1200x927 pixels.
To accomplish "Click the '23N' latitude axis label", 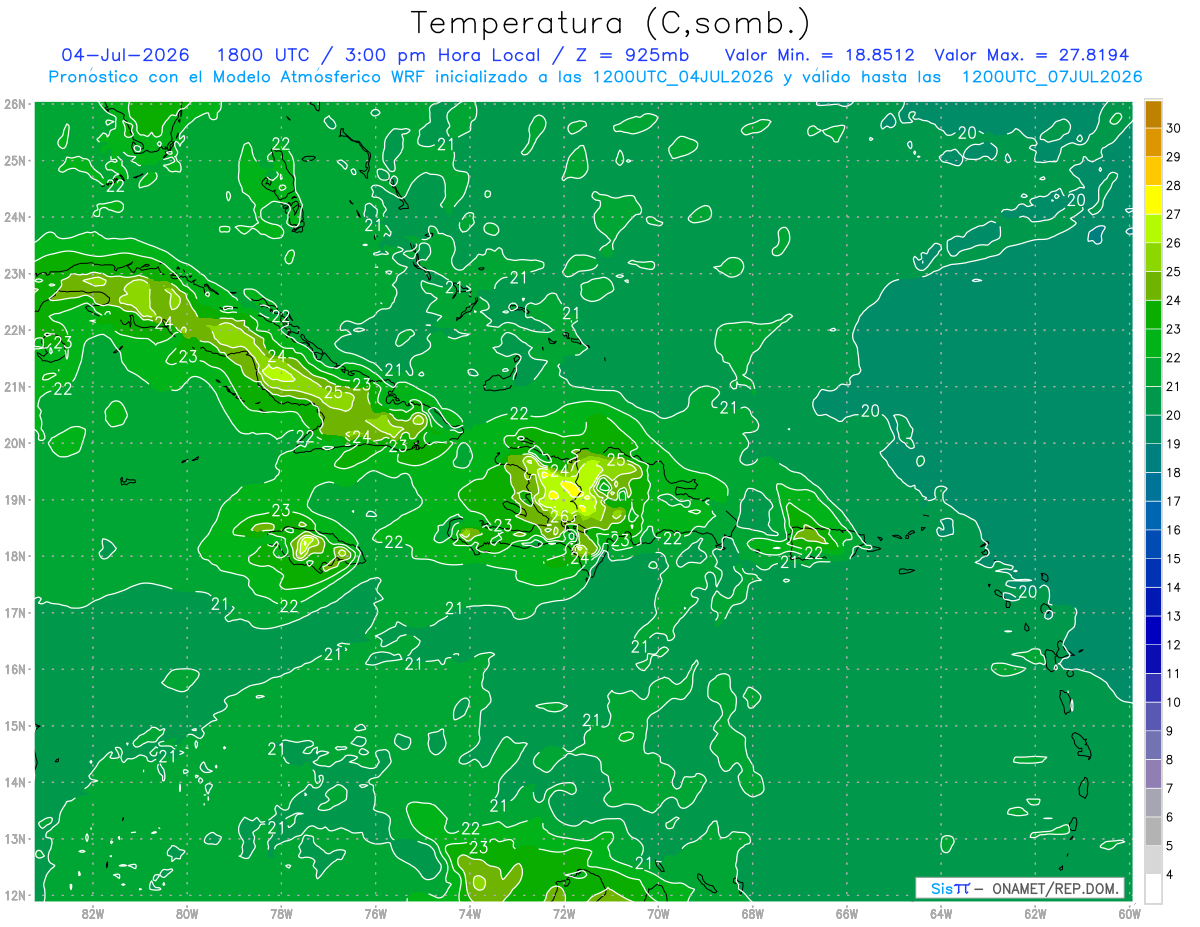I will pos(14,273).
